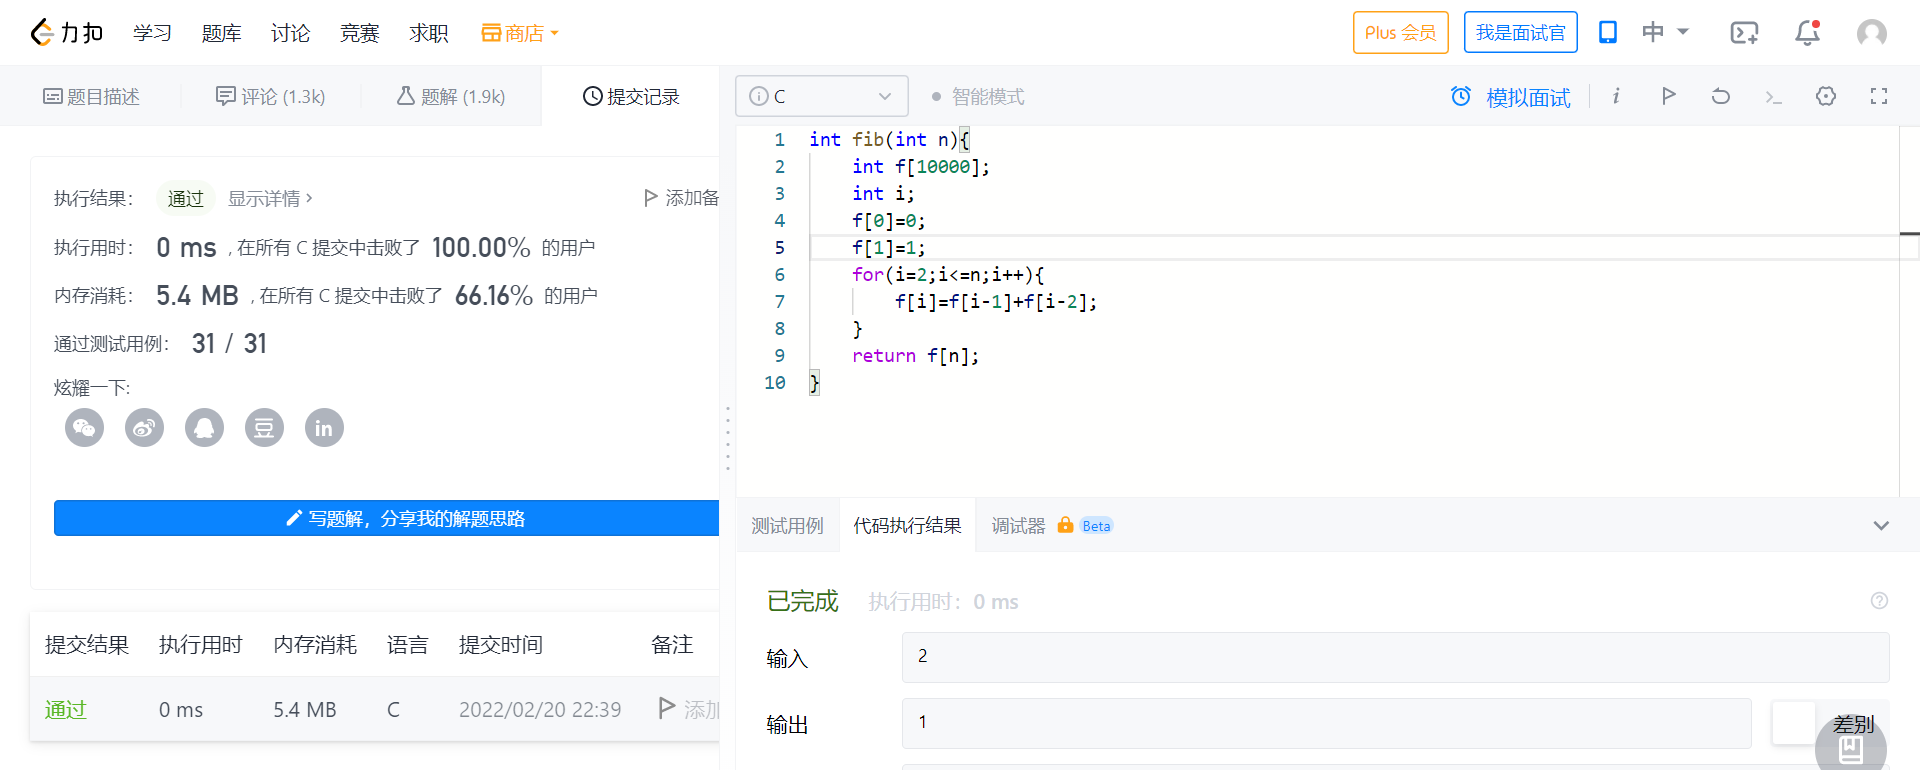Click the 输入 input field
Screen dimensions: 1920x770
pos(1395,657)
